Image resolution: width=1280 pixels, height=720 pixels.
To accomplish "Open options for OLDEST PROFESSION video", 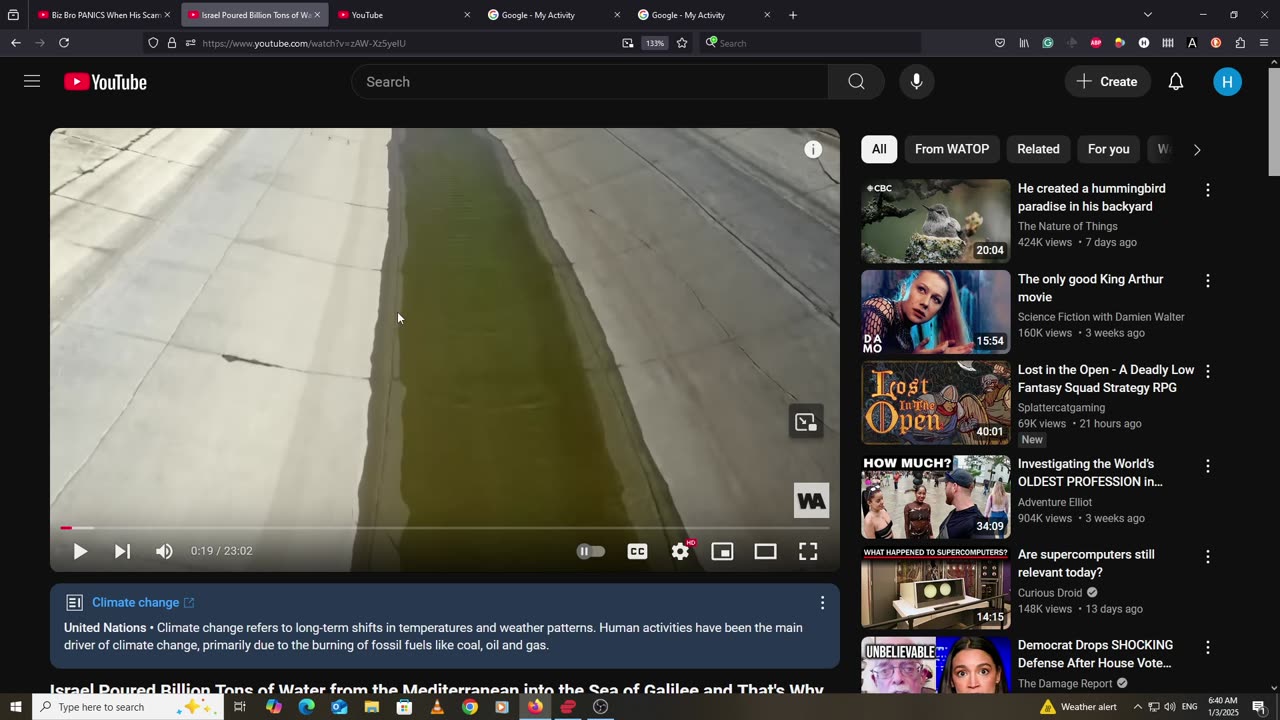I will pos(1207,466).
